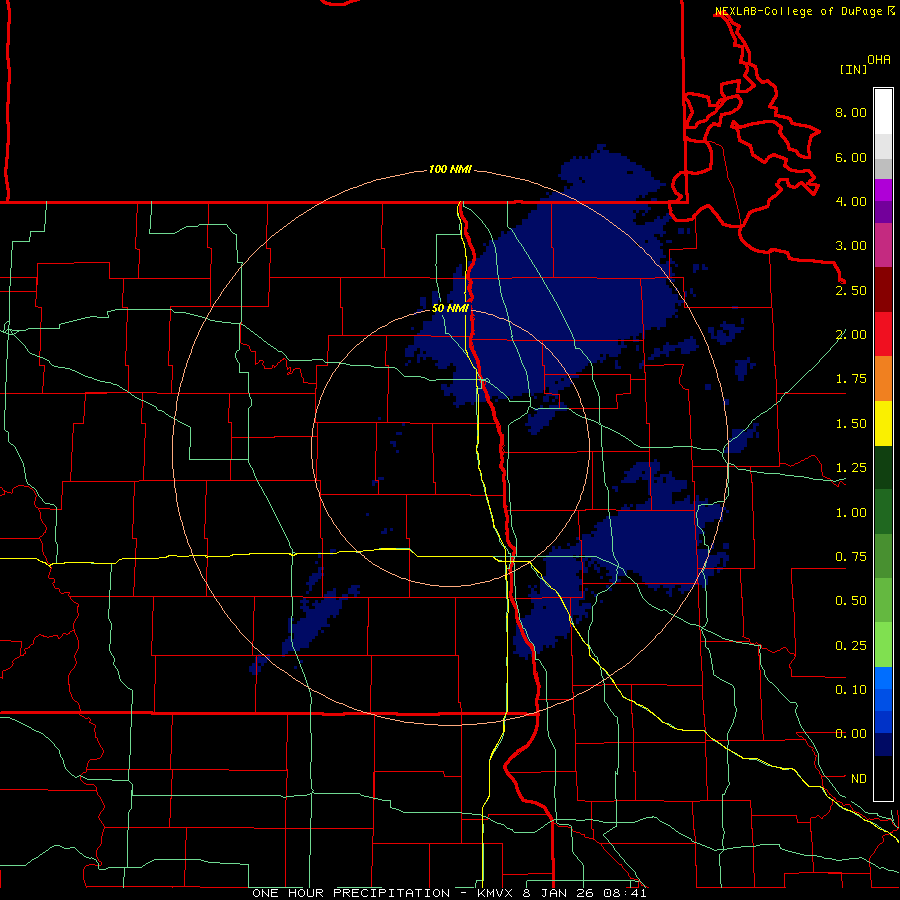Click the 1.75 legend value
Image resolution: width=900 pixels, height=900 pixels.
[851, 379]
